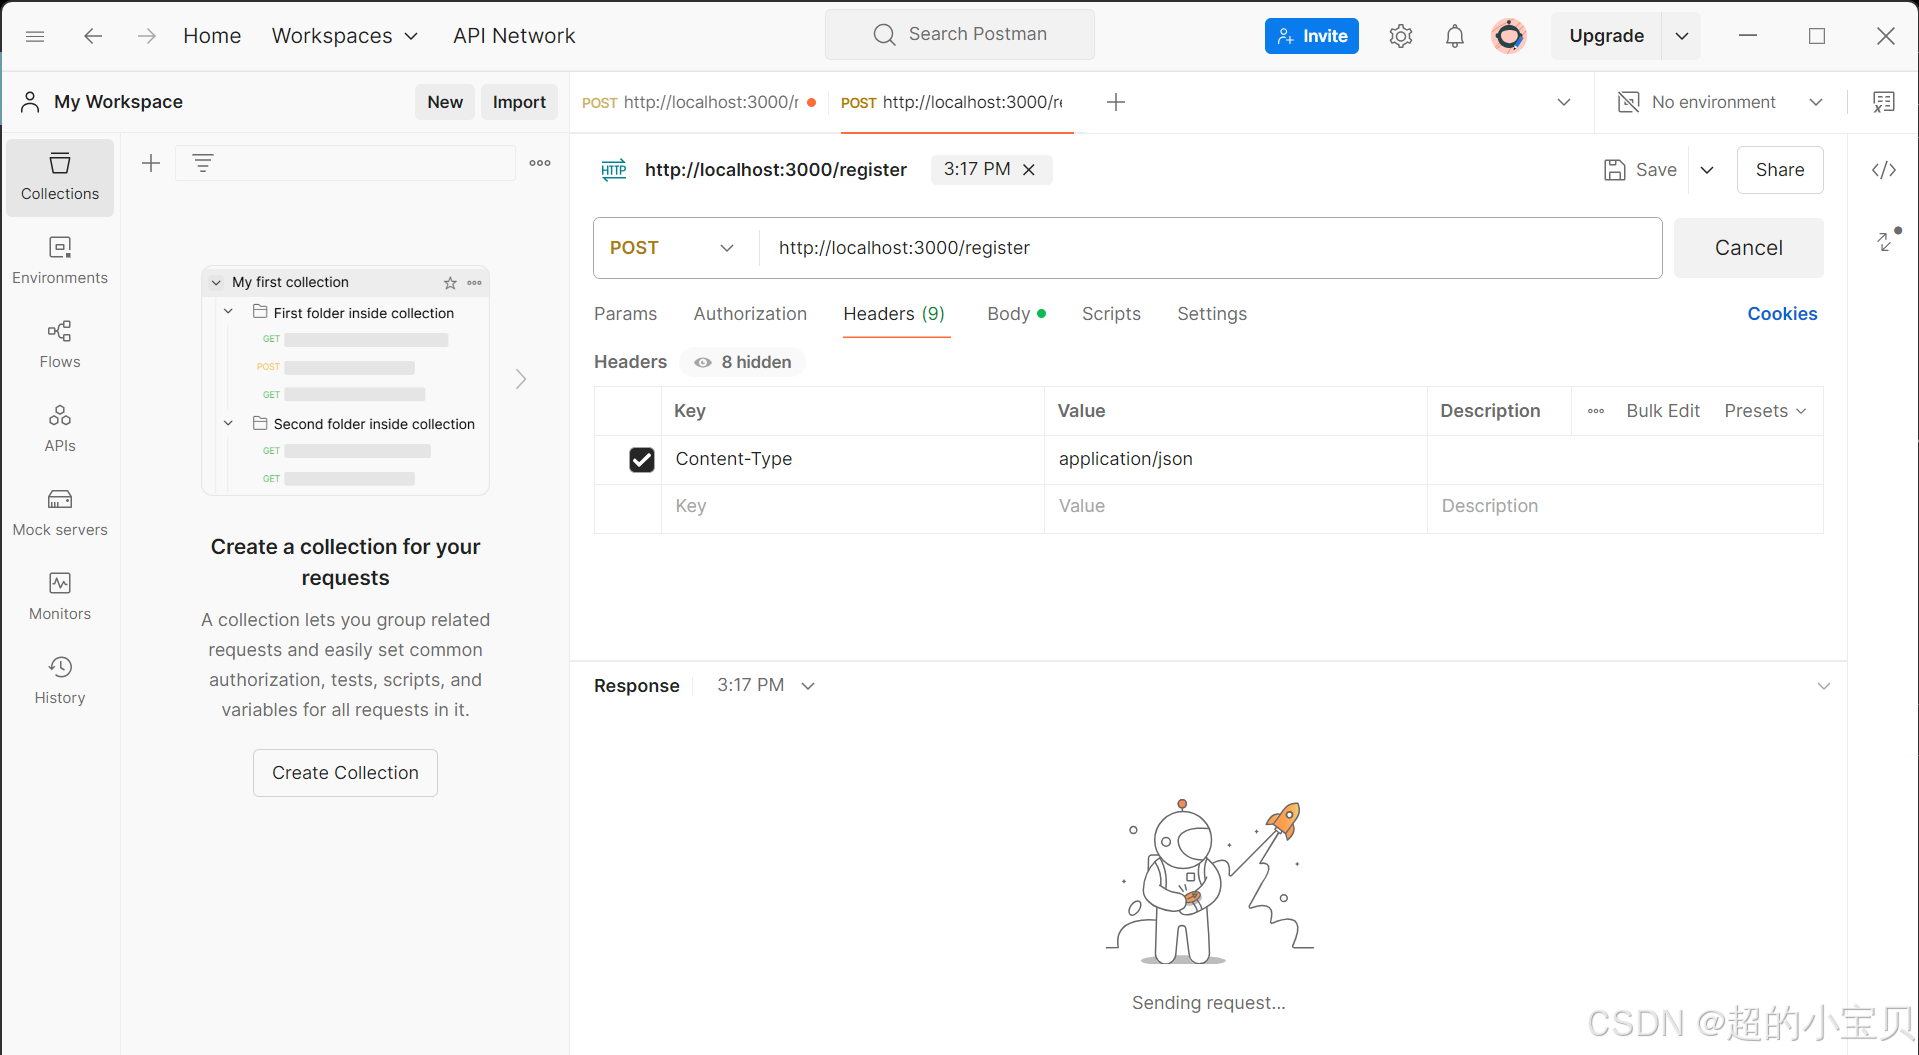
Task: Collapse the response pane chevron
Action: point(1824,686)
